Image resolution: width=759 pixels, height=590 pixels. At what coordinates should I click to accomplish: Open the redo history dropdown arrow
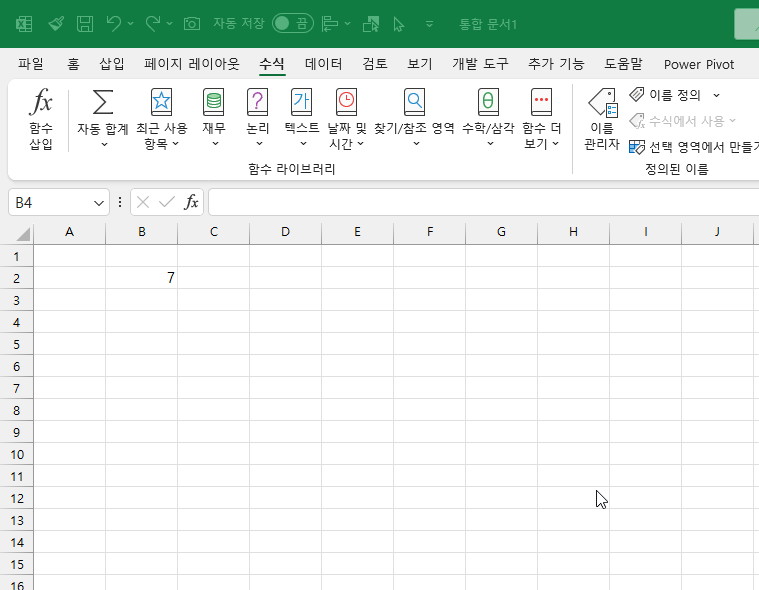click(x=169, y=23)
